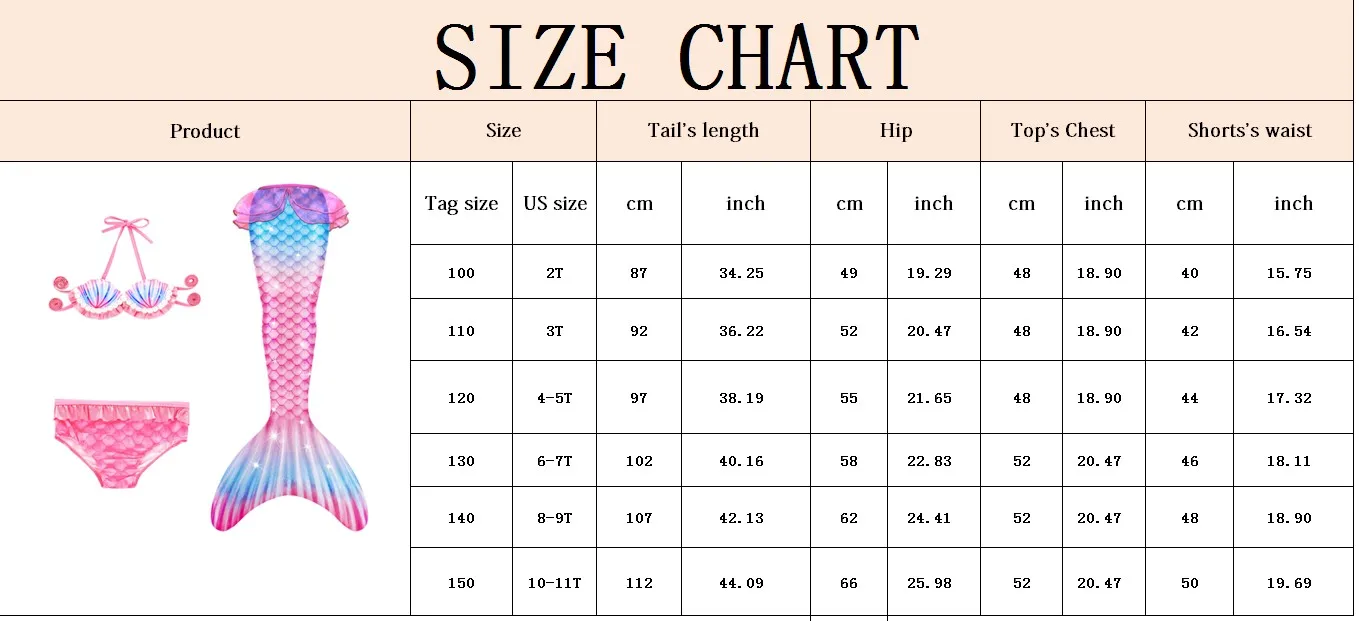Select the 25.98 inch hip cell
The height and width of the screenshot is (621, 1359).
click(x=933, y=582)
